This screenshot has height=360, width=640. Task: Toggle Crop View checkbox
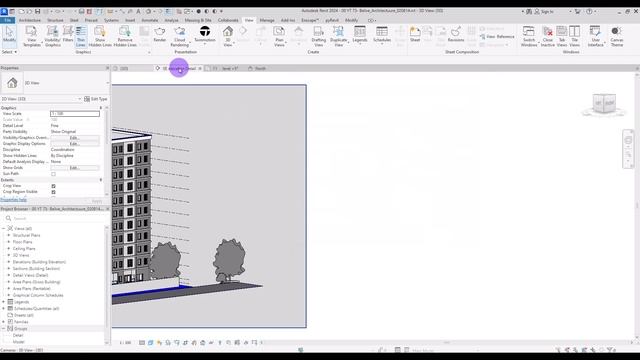click(53, 186)
